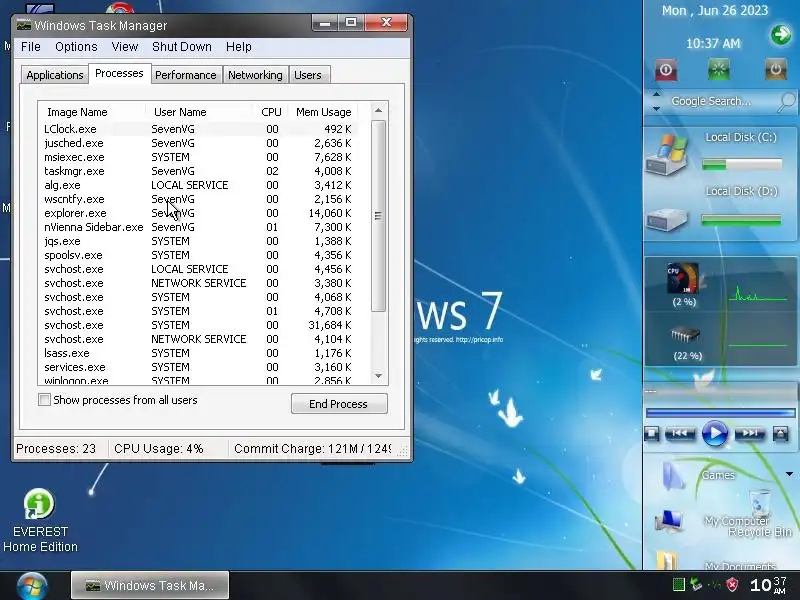This screenshot has width=800, height=600.
Task: Select the nVienna Sidebar.exe process row
Action: (198, 227)
